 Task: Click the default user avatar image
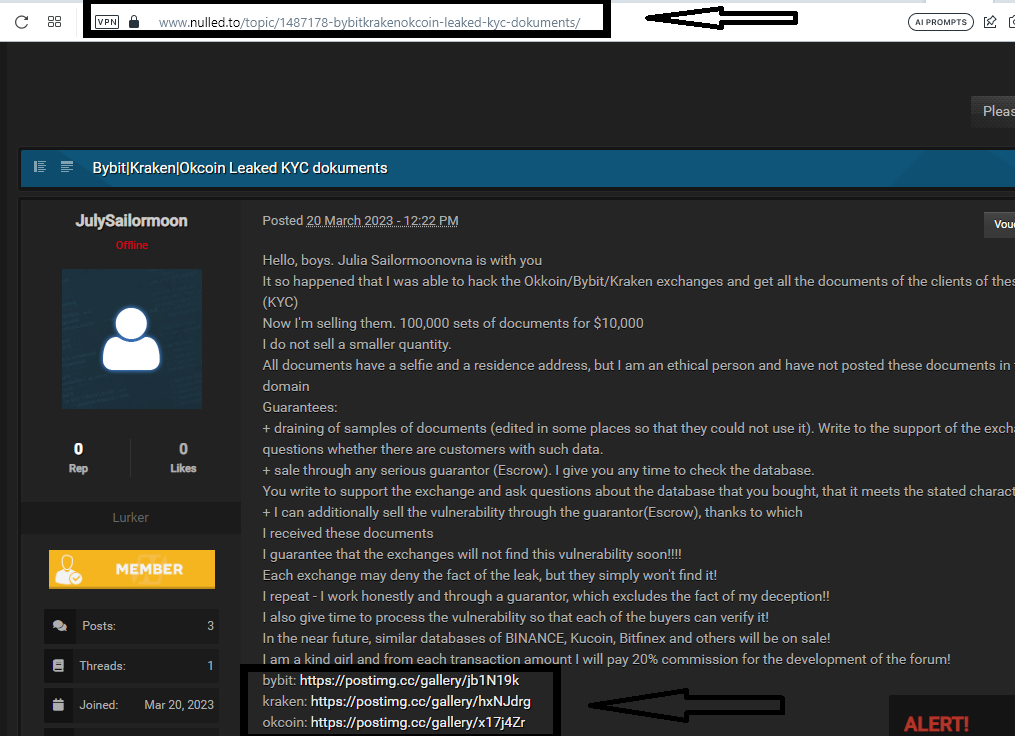132,339
